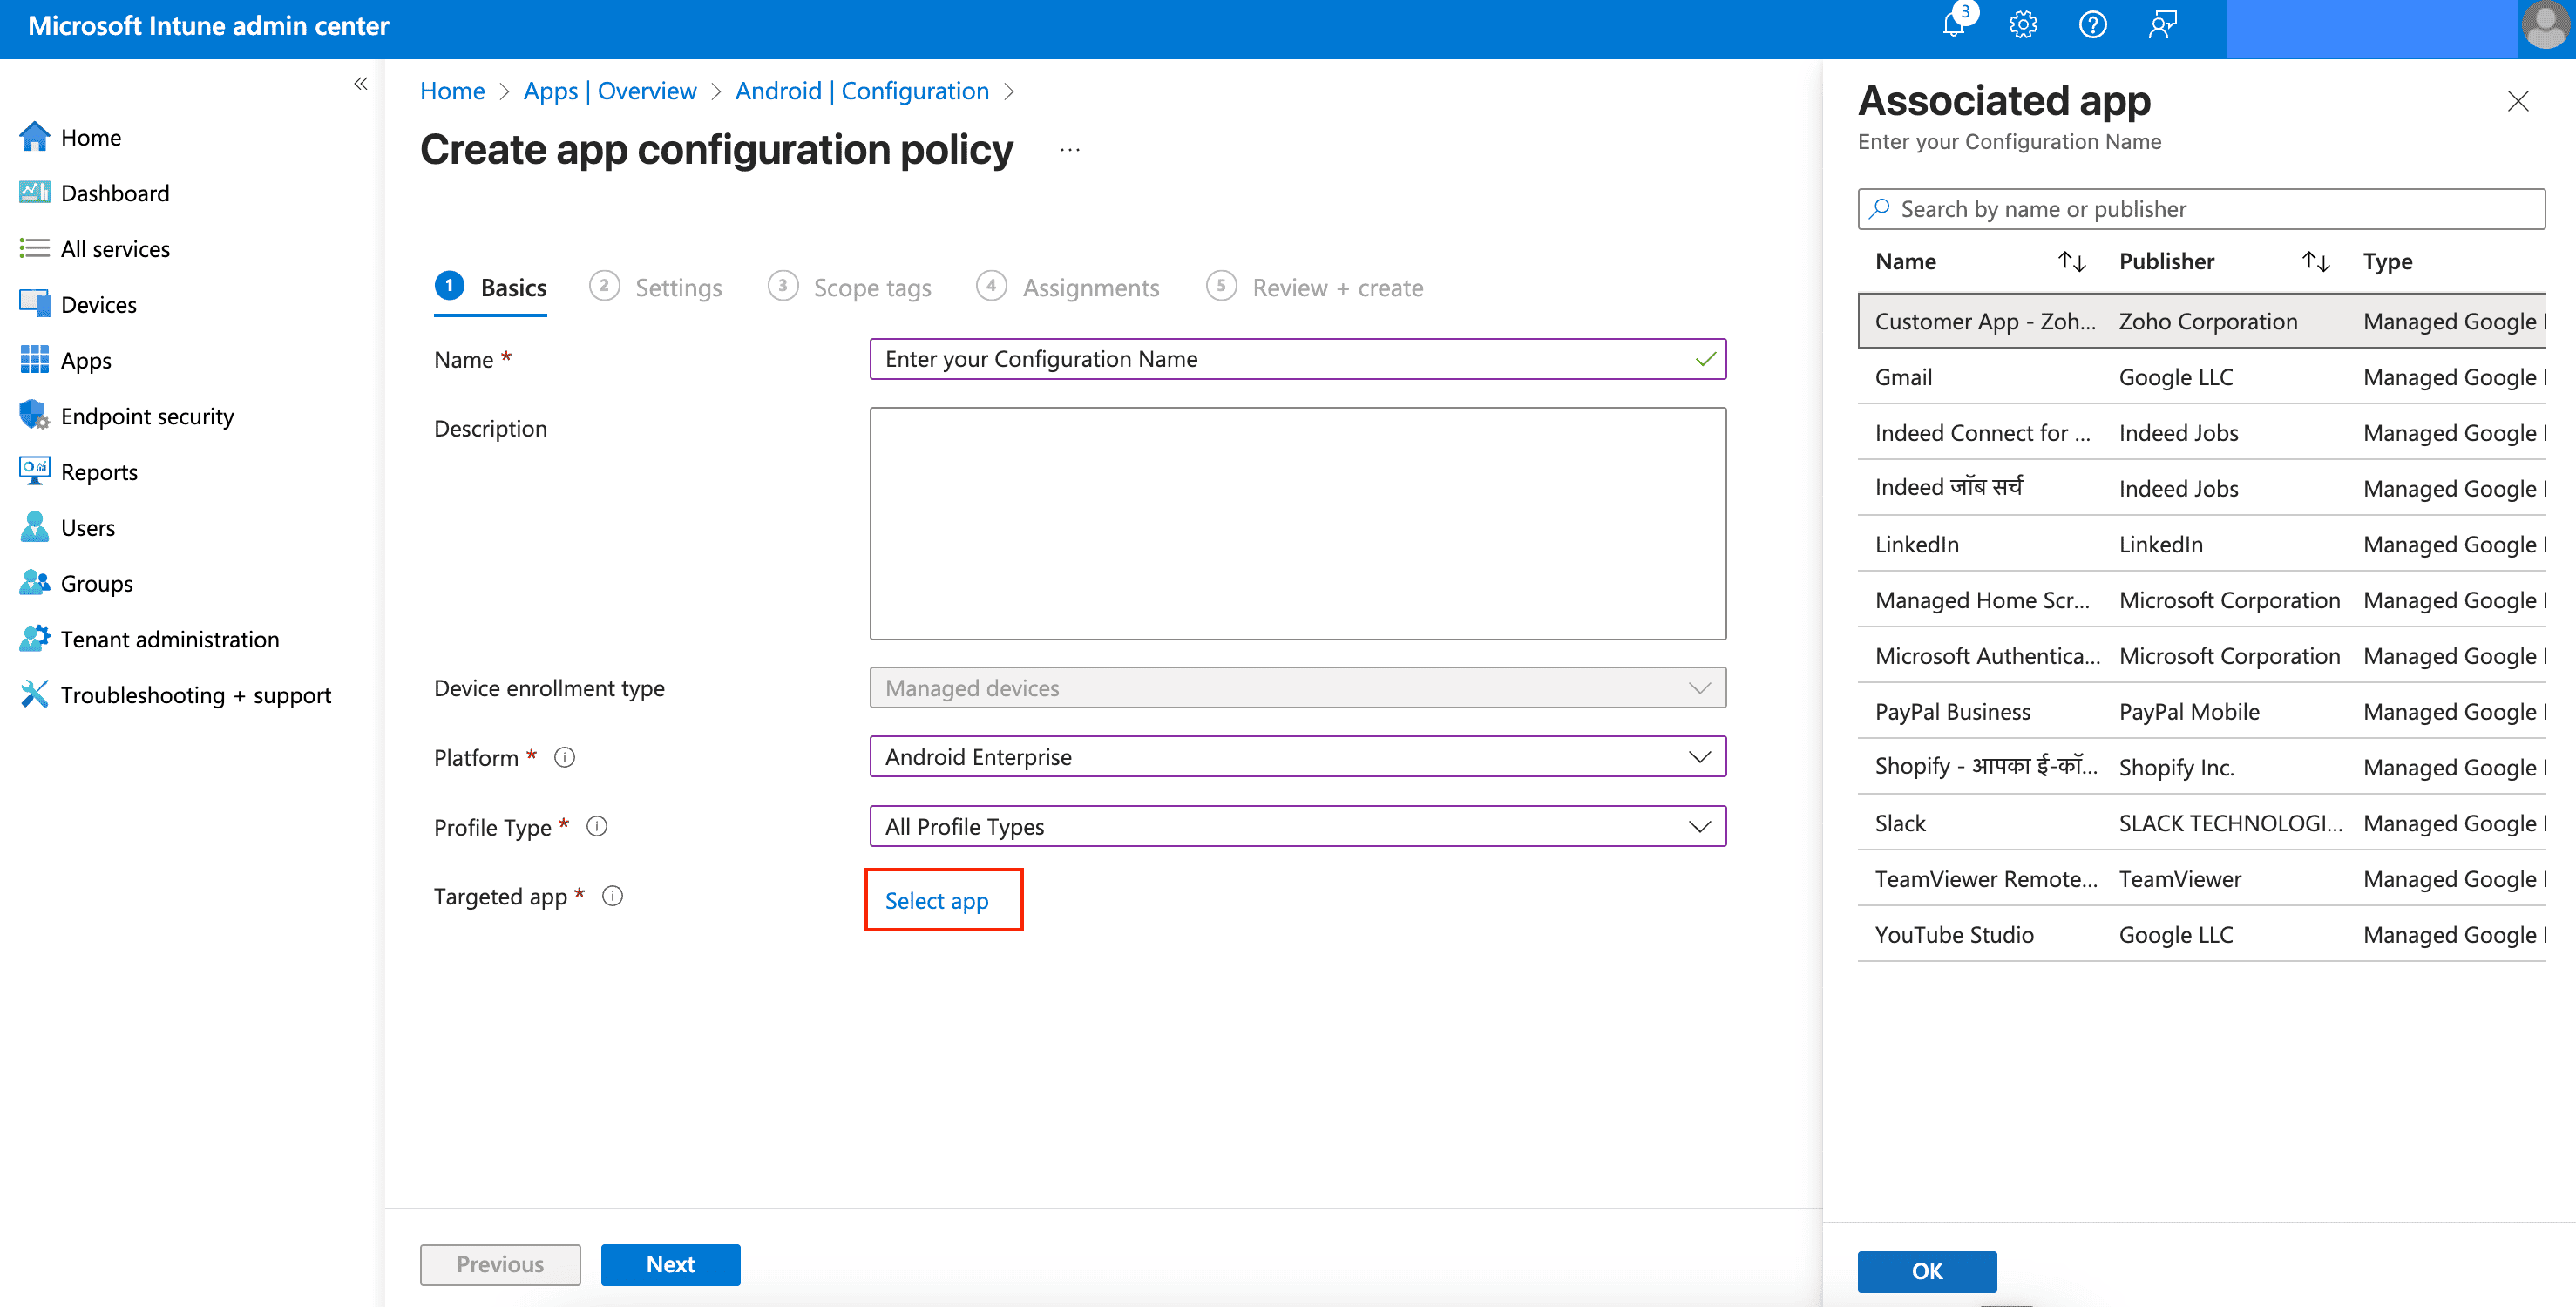
Task: Open the feedback icon in header
Action: 2162,25
